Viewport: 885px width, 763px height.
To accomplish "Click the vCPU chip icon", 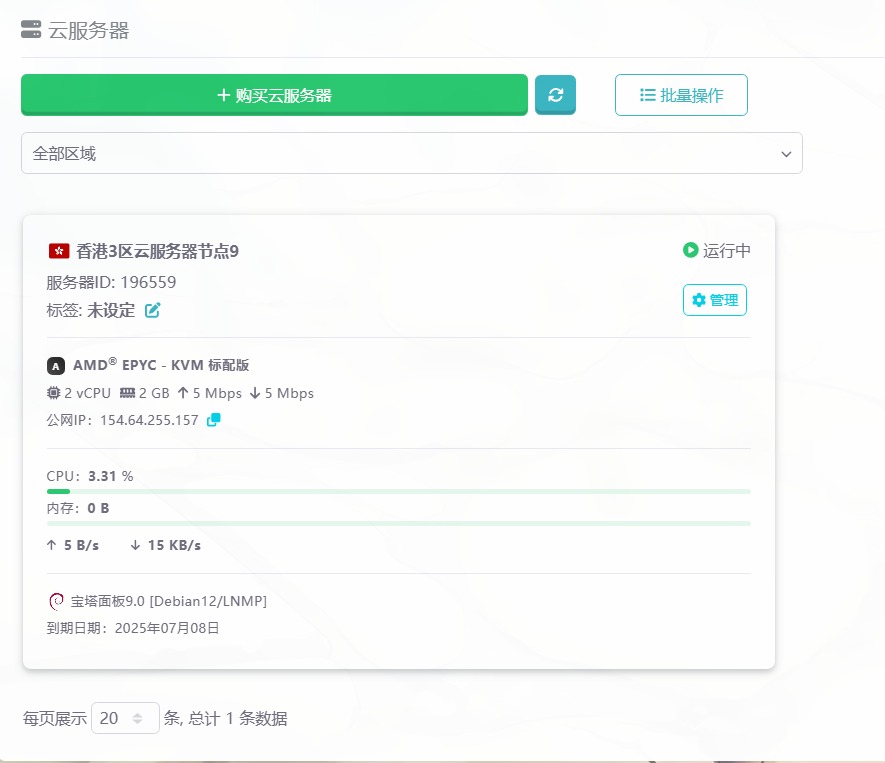I will 53,393.
